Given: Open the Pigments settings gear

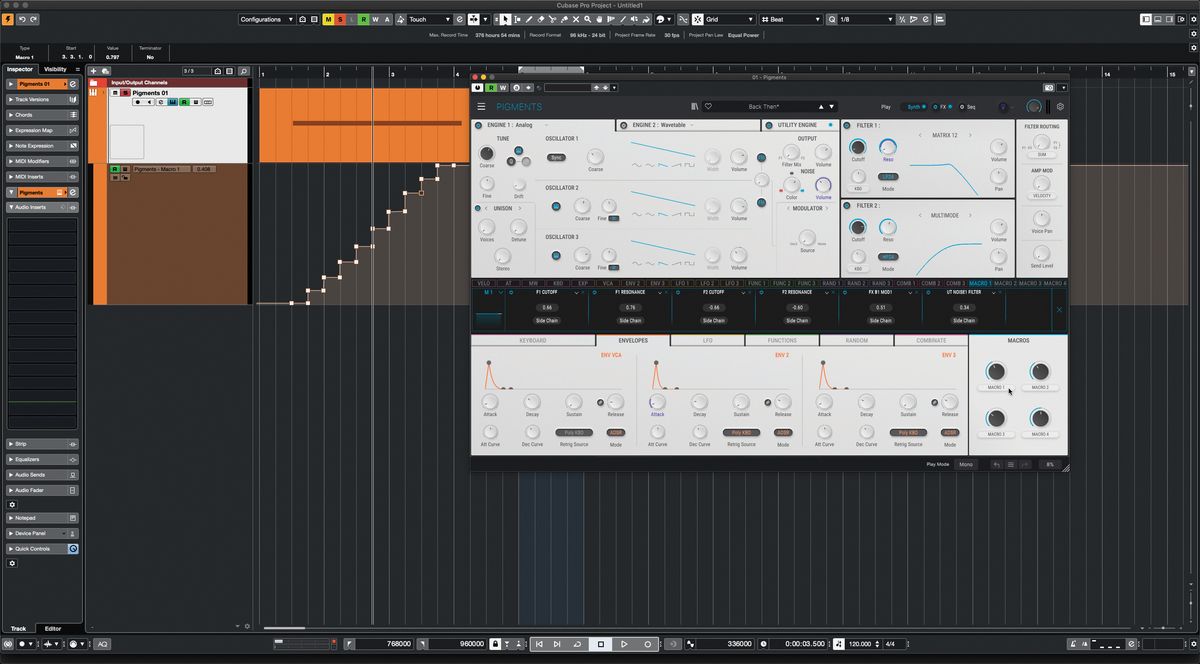Looking at the screenshot, I should [1061, 106].
